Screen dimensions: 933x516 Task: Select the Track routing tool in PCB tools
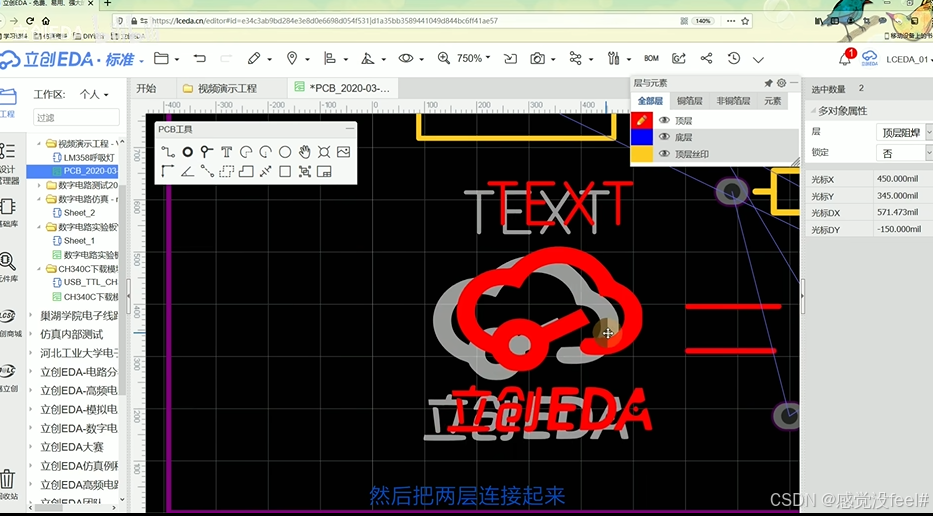pos(168,152)
